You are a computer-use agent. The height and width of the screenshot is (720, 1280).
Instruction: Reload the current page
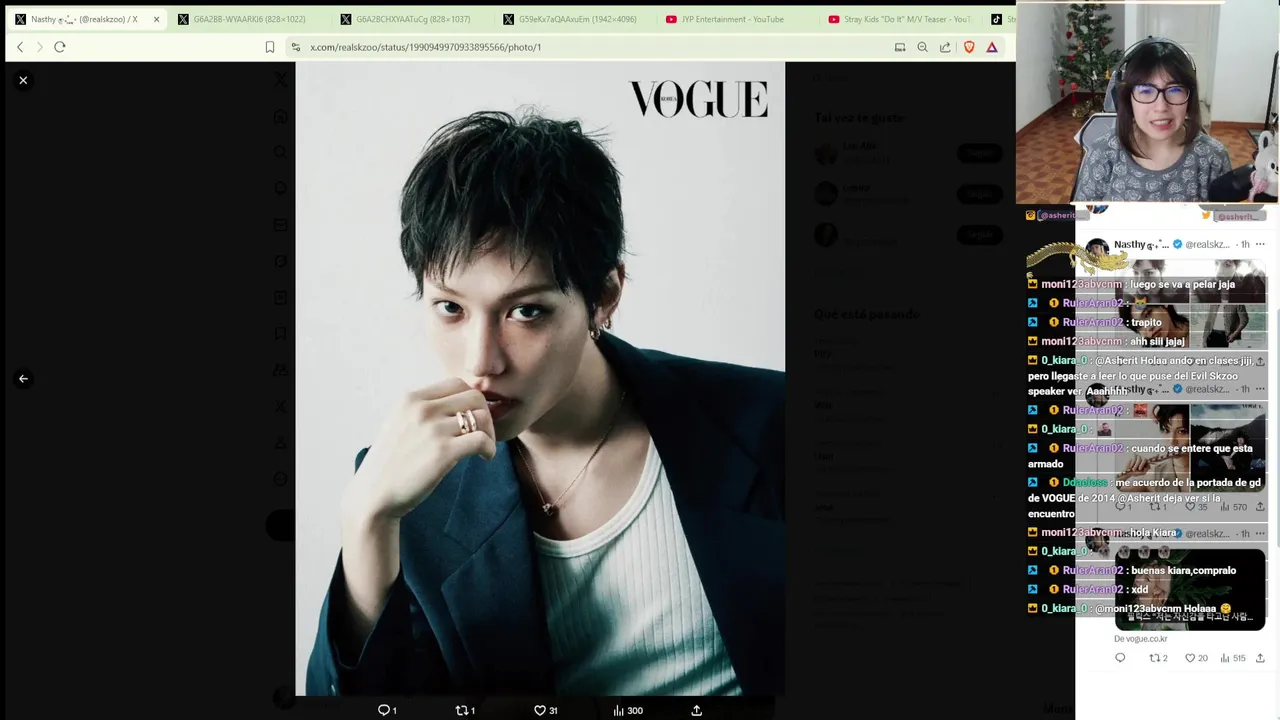click(60, 47)
